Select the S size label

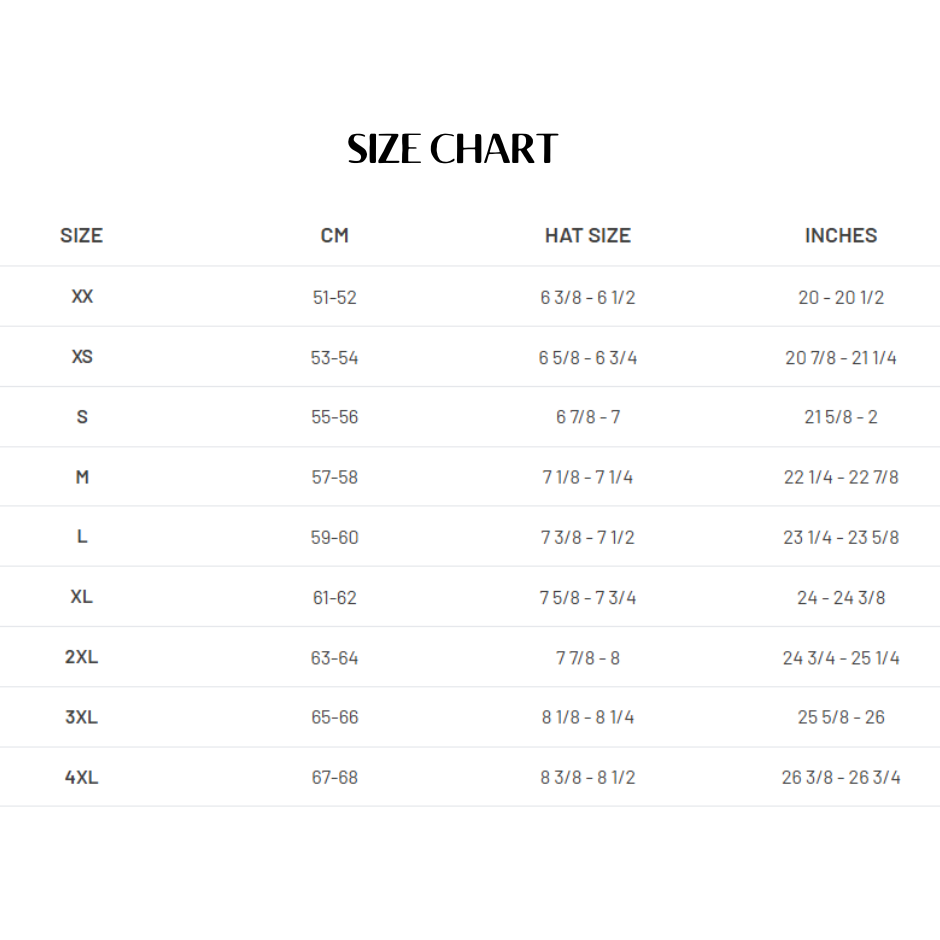(82, 417)
